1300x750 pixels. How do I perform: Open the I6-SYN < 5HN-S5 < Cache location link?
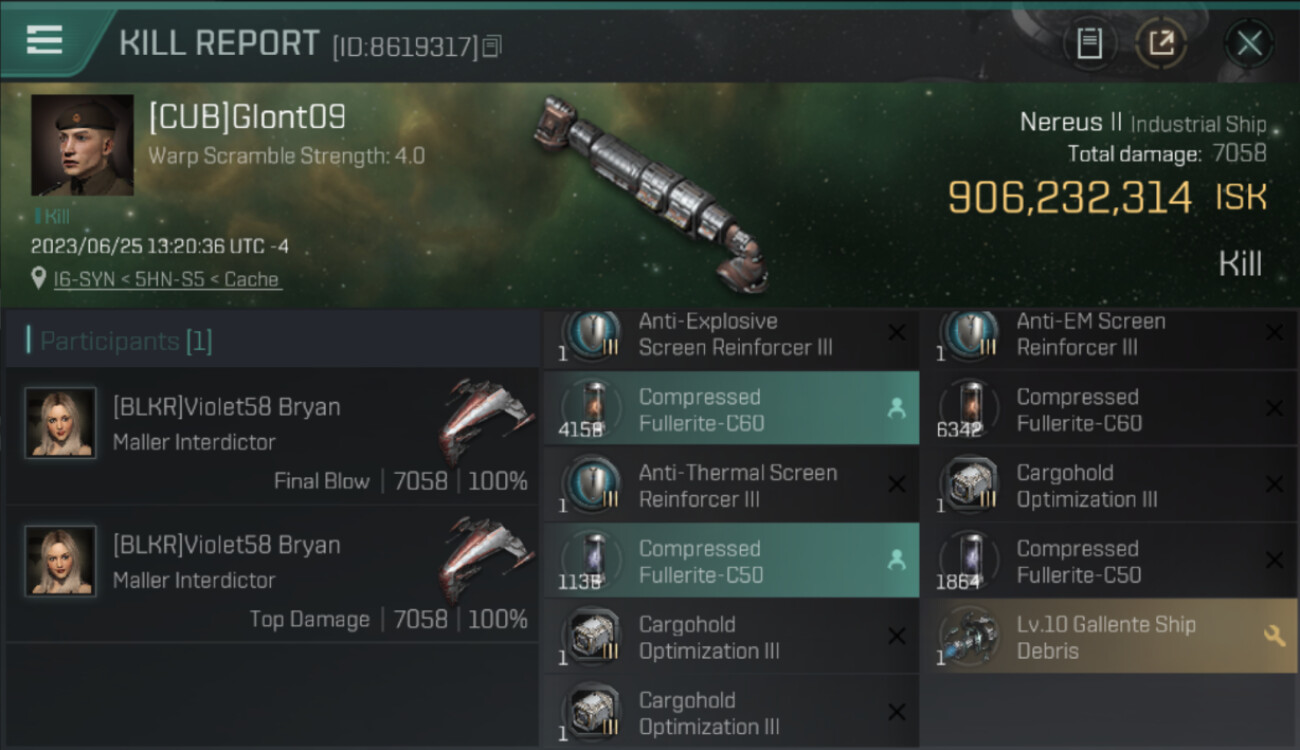click(167, 279)
